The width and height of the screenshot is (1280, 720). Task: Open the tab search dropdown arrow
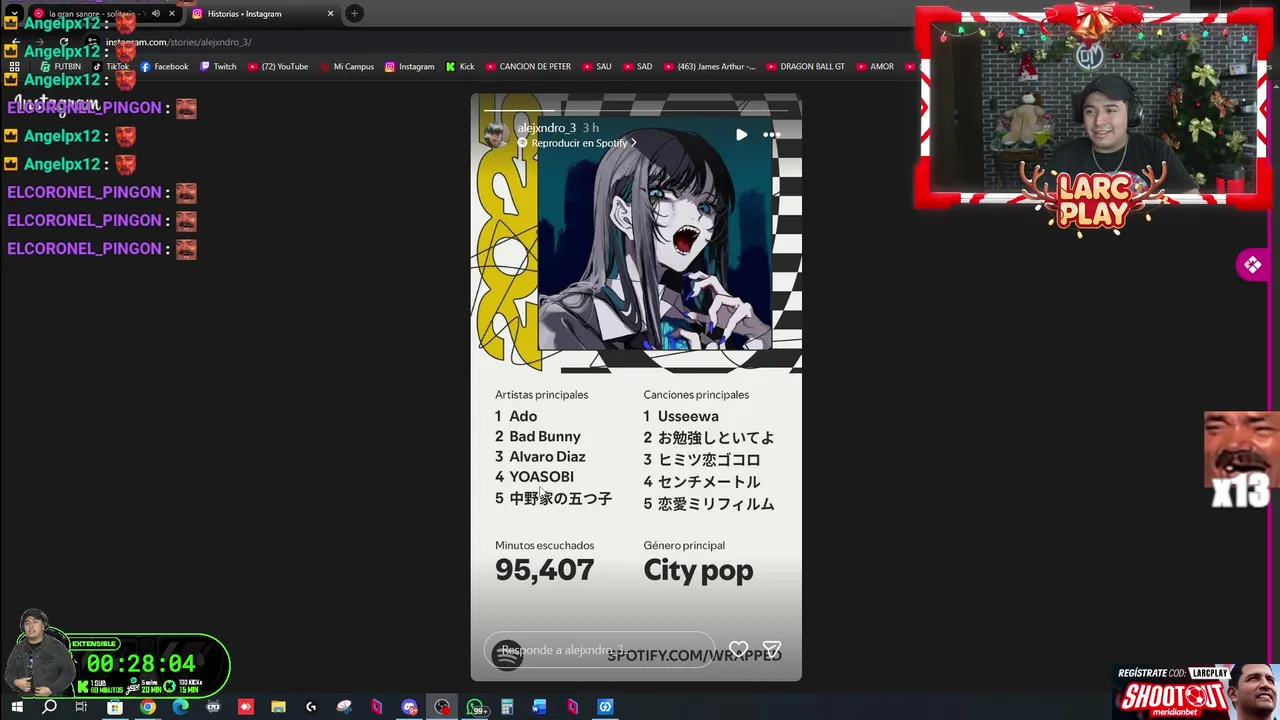click(14, 14)
